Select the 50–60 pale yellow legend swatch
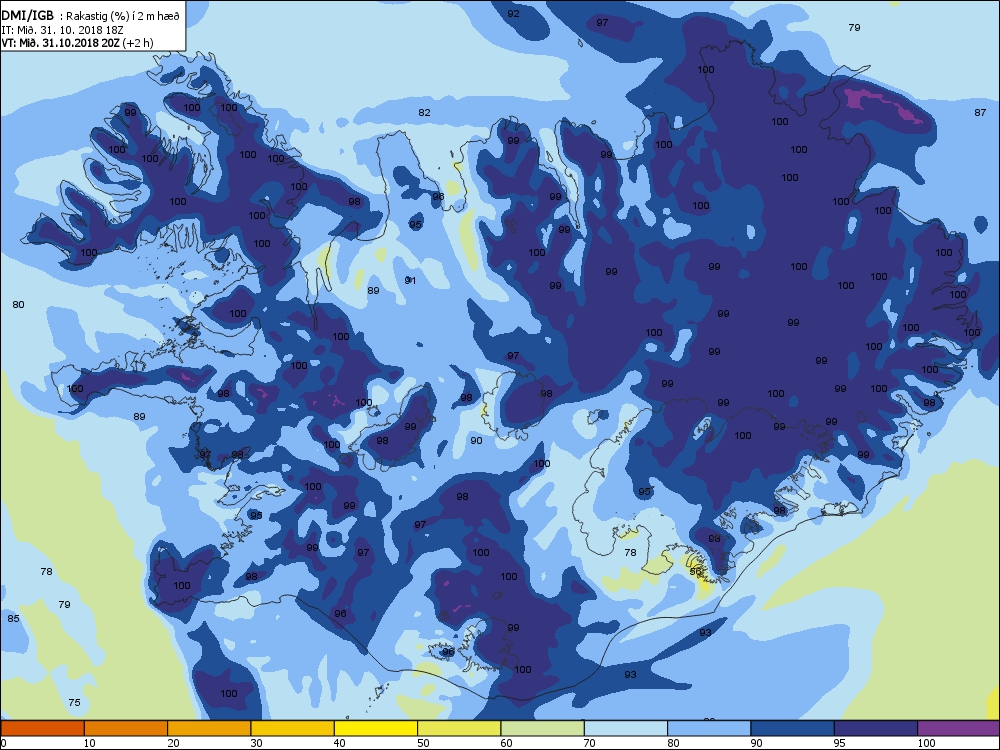The image size is (1000, 750). (459, 728)
